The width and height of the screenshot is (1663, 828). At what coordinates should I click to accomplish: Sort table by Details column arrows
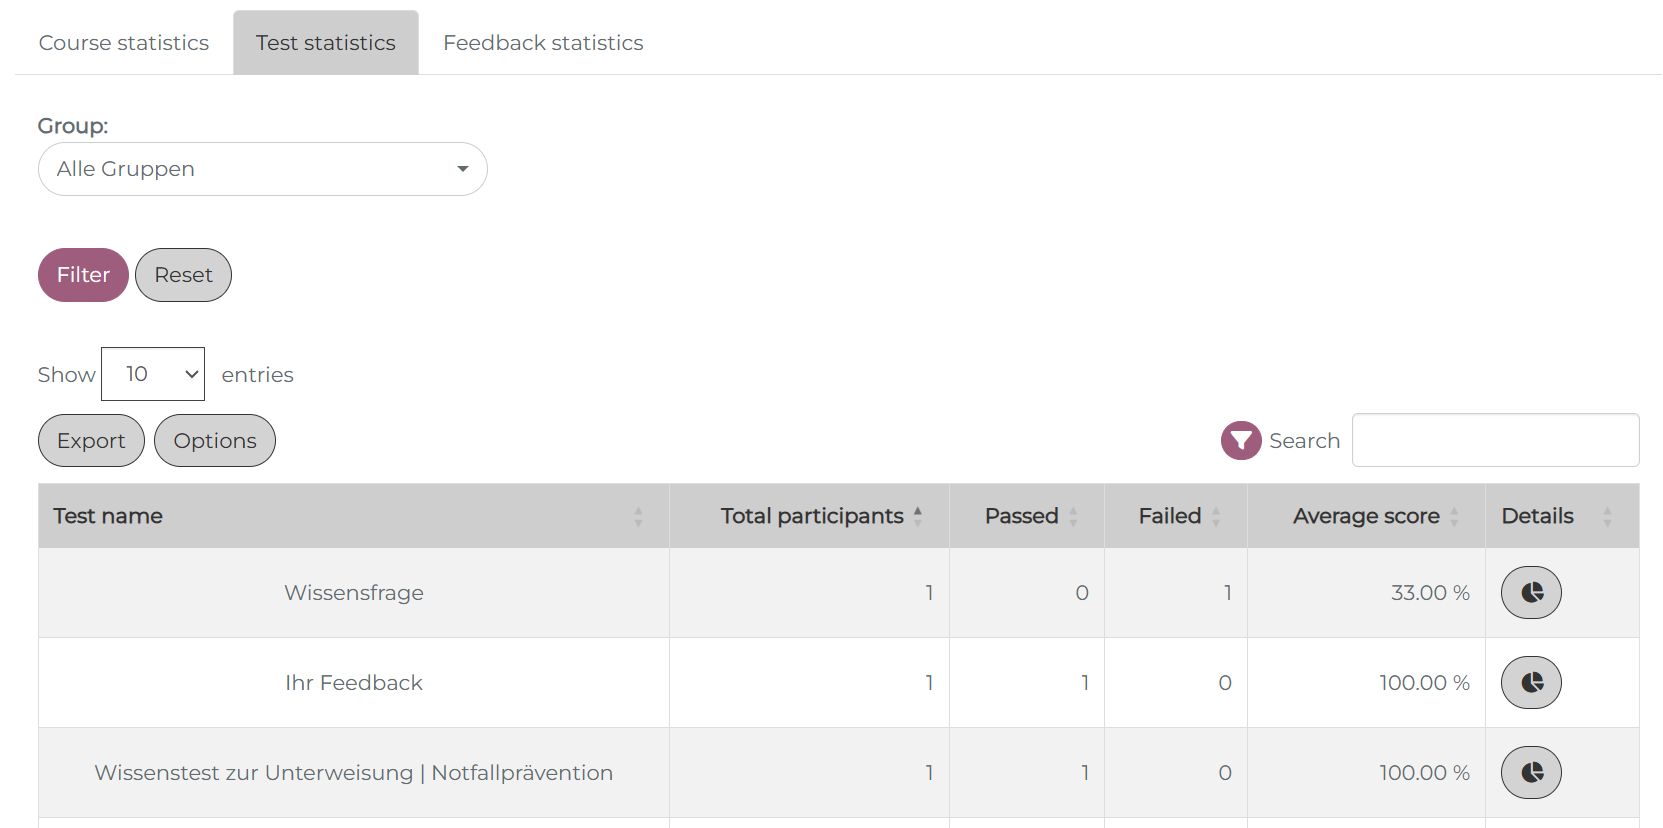[x=1607, y=516]
